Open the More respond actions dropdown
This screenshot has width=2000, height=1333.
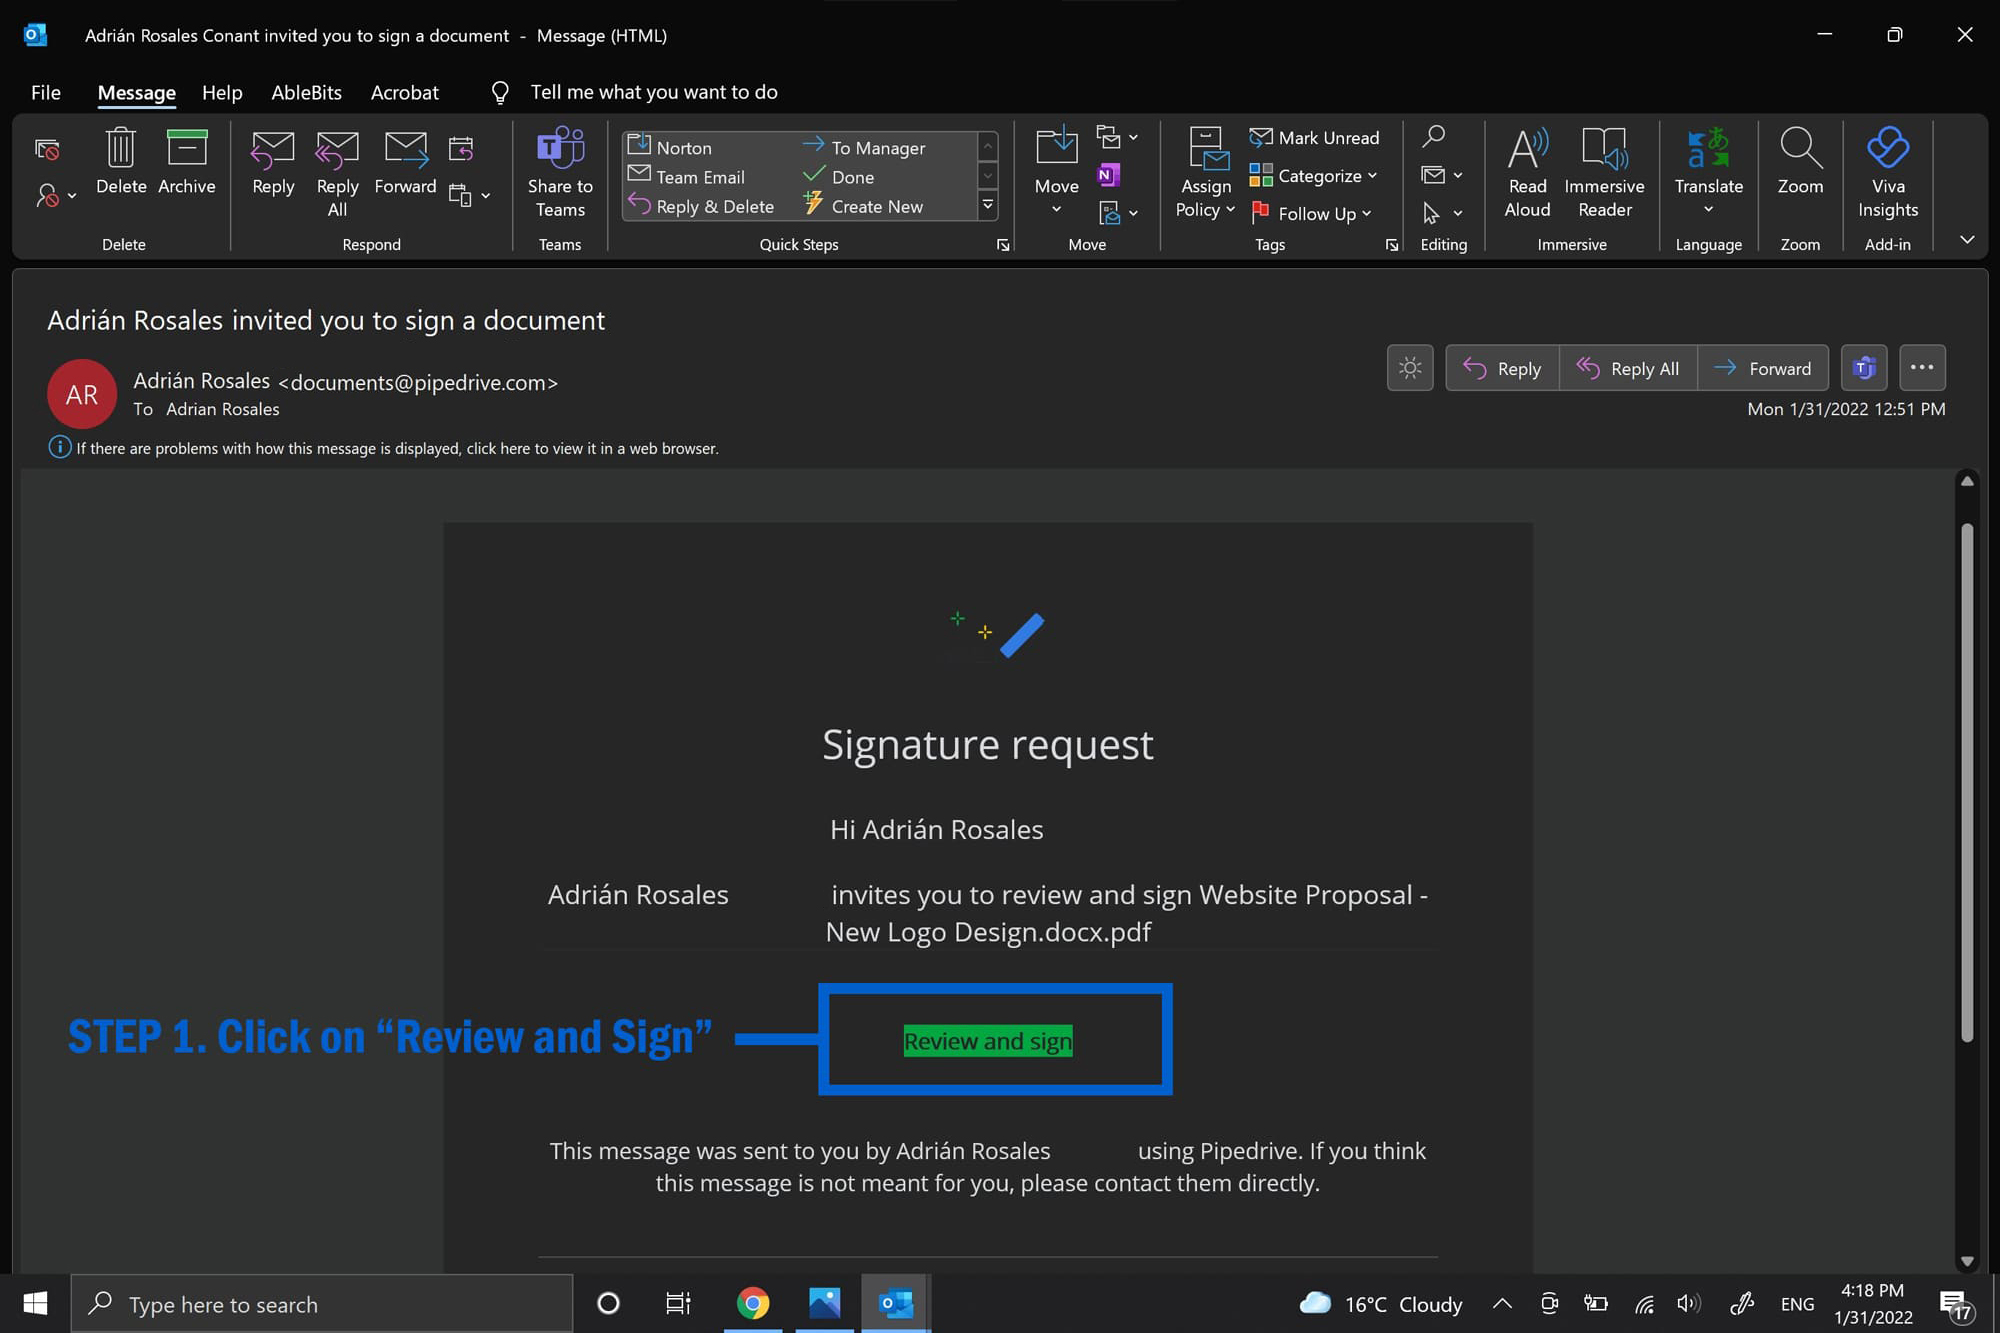point(470,195)
